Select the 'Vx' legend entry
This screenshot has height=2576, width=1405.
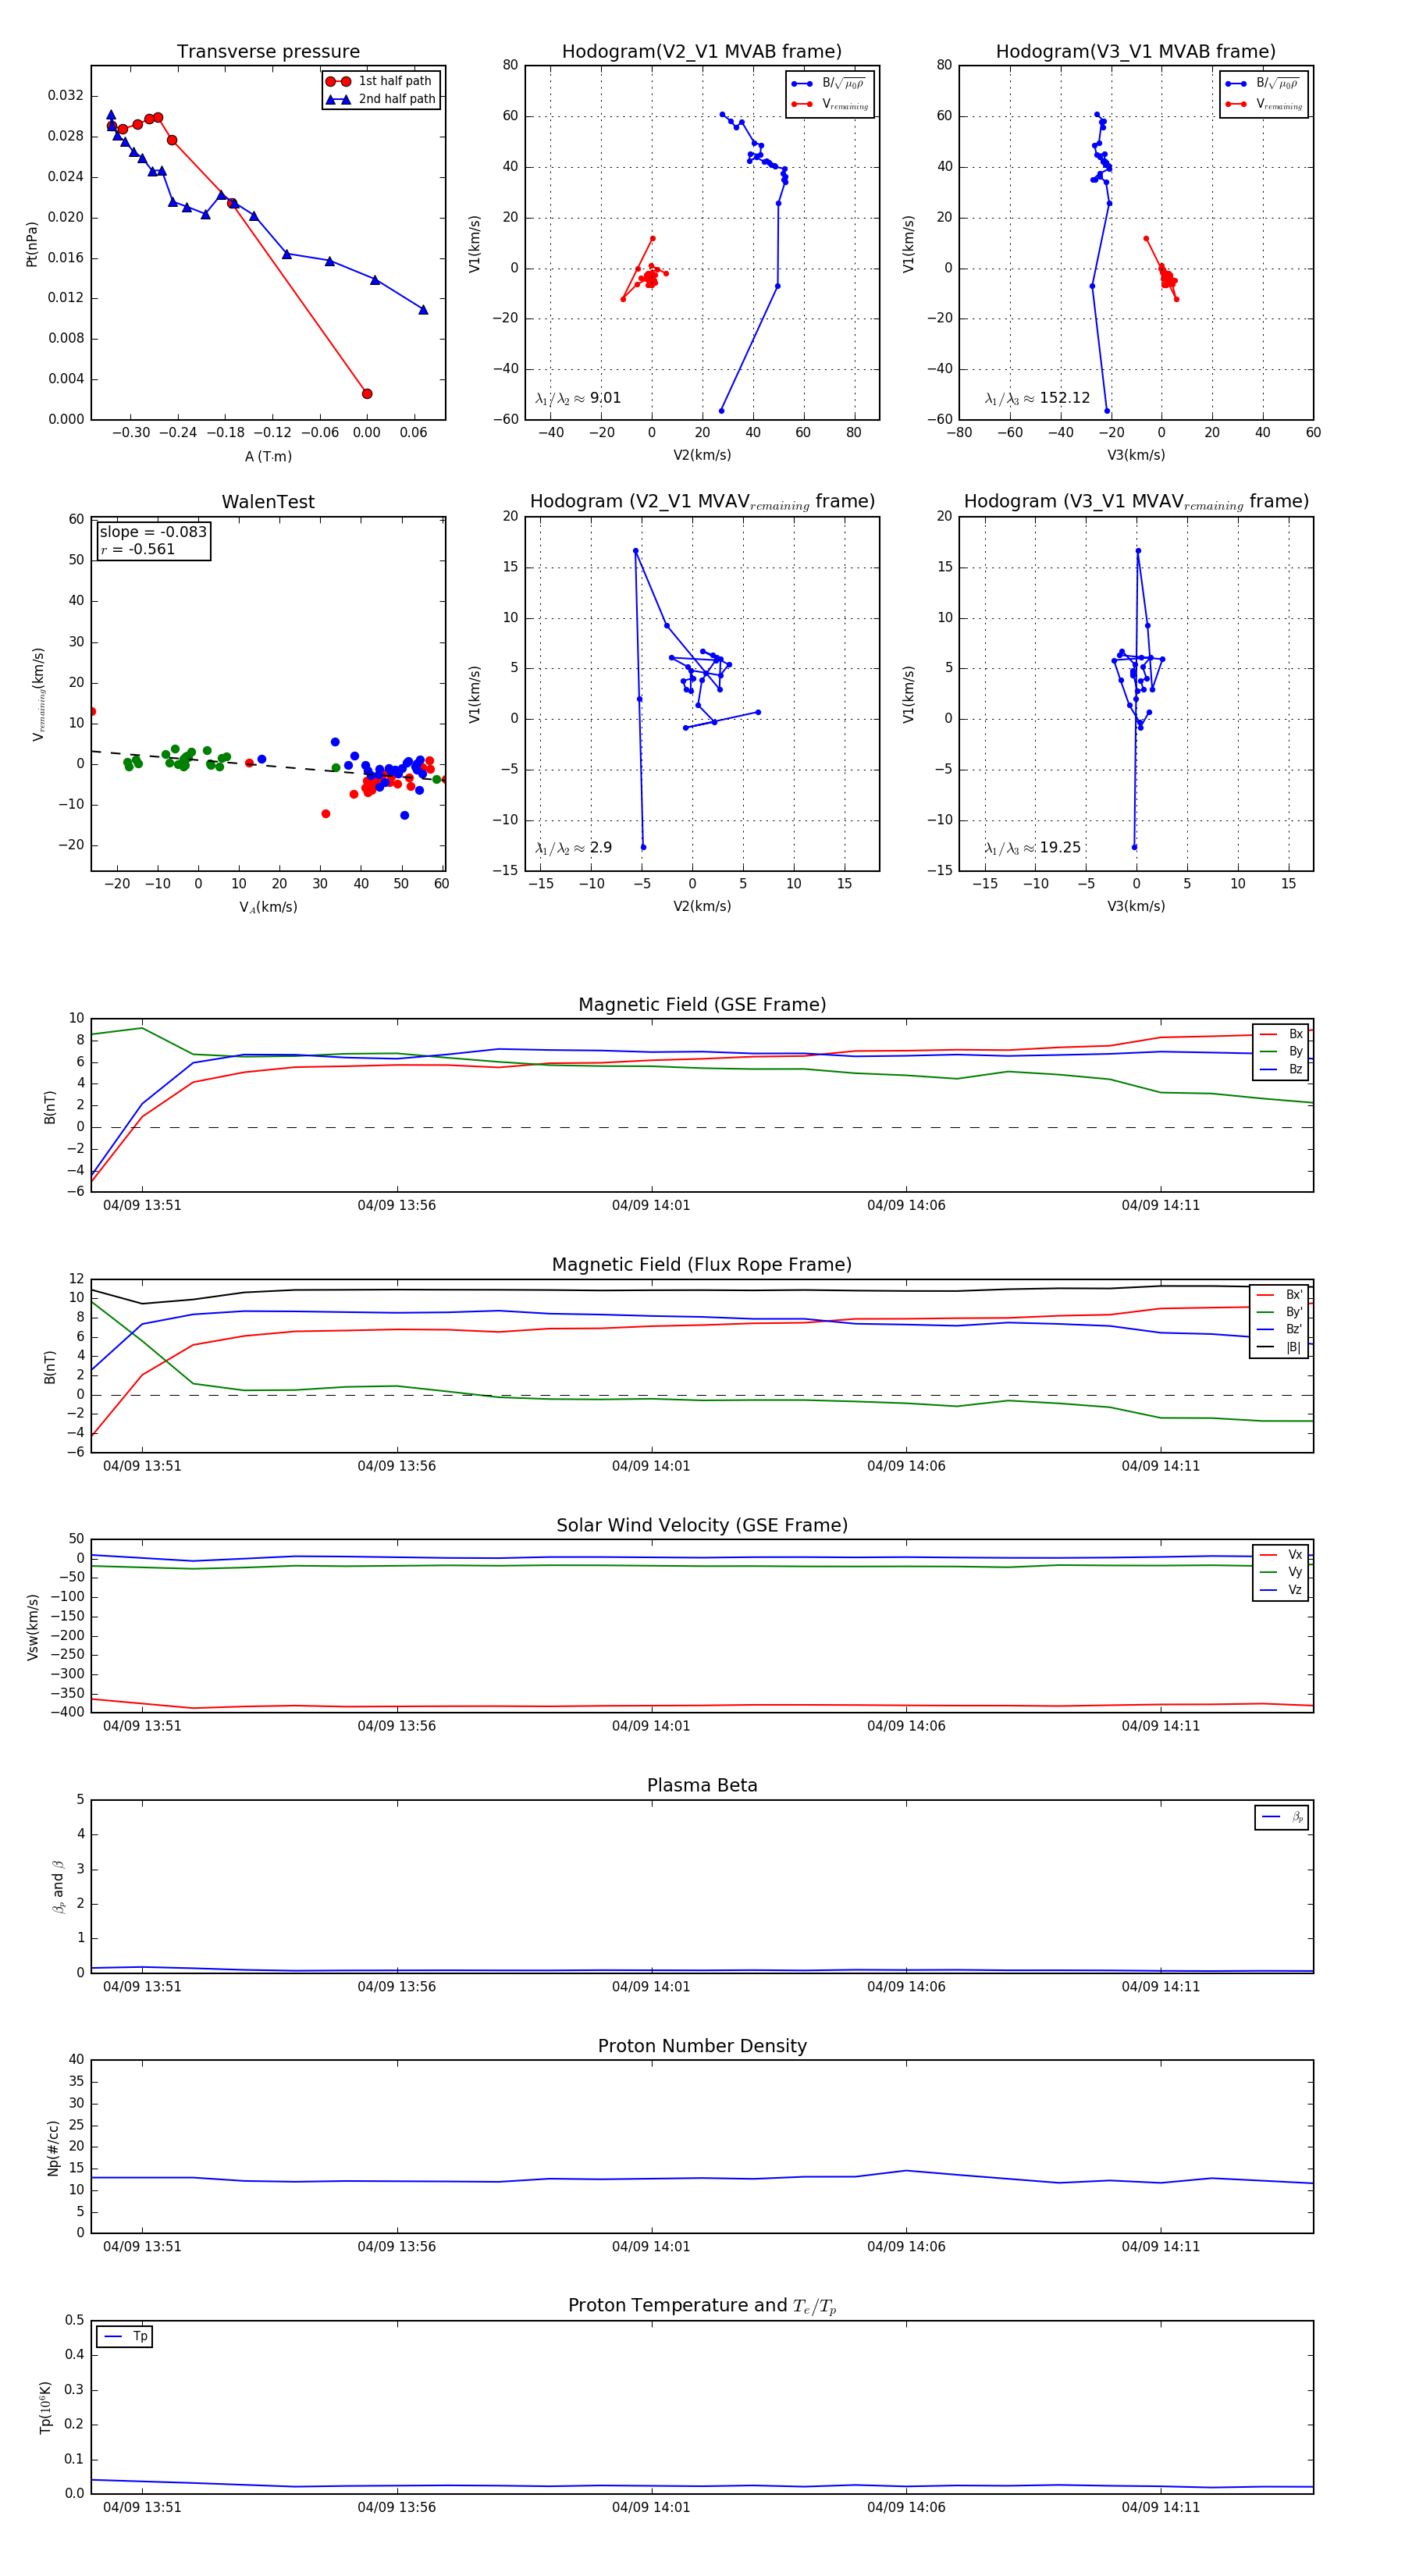tap(1281, 1555)
